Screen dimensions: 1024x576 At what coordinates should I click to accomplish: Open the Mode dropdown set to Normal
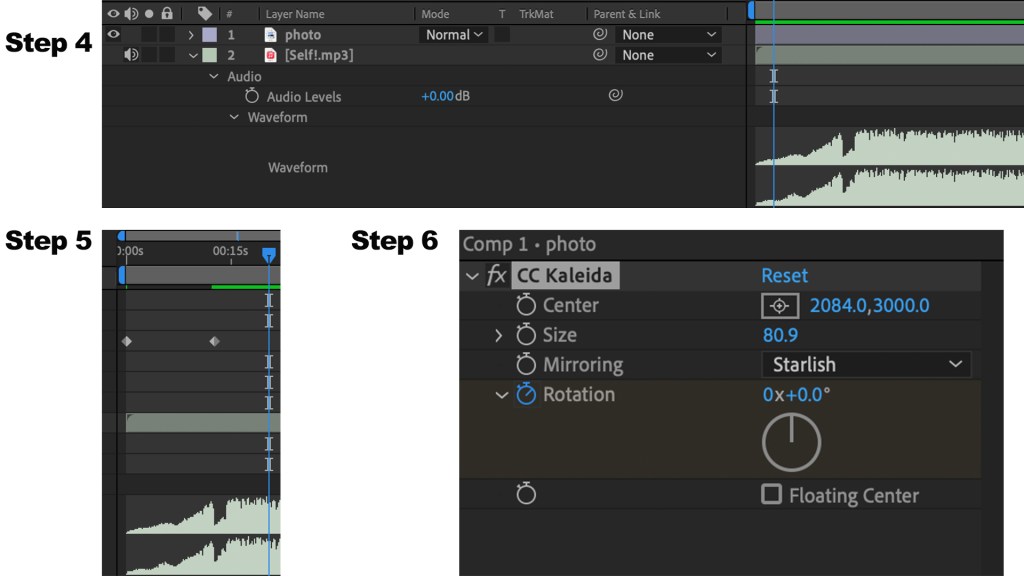coord(453,34)
